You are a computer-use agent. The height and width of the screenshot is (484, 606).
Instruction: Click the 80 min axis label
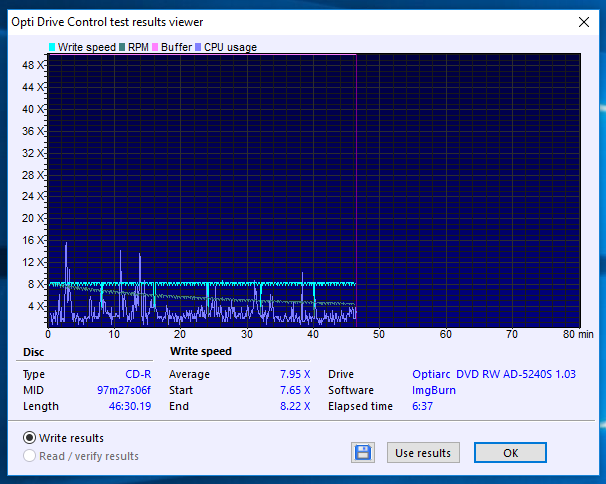click(x=578, y=334)
